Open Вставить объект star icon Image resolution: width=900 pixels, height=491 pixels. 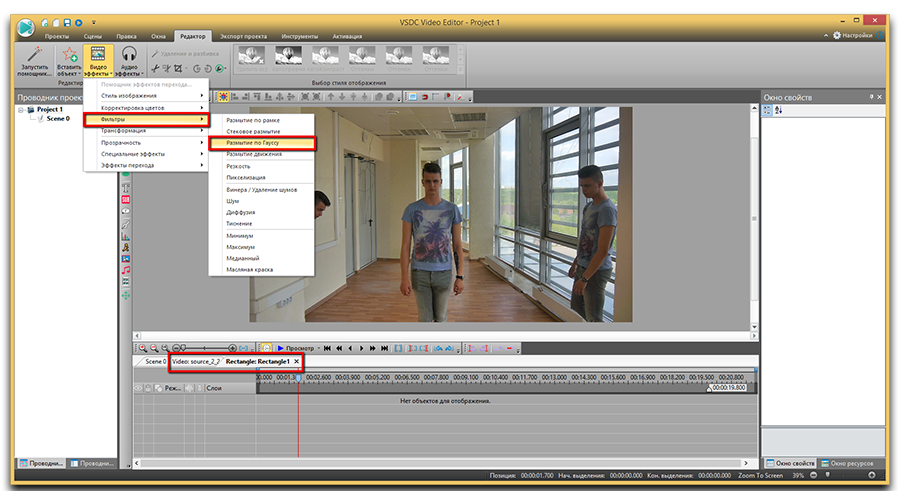pos(69,61)
